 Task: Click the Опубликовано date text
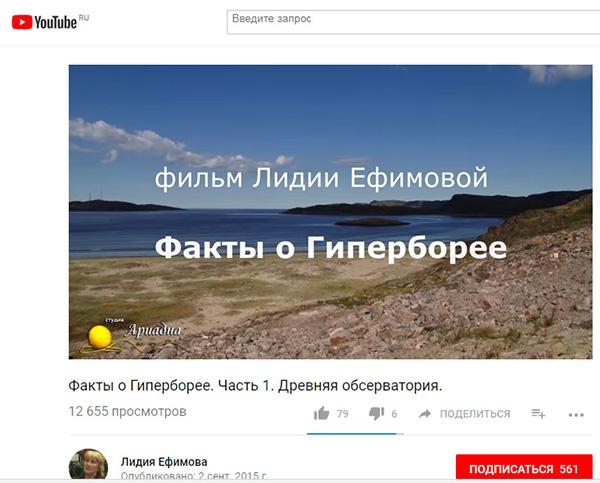coord(194,476)
